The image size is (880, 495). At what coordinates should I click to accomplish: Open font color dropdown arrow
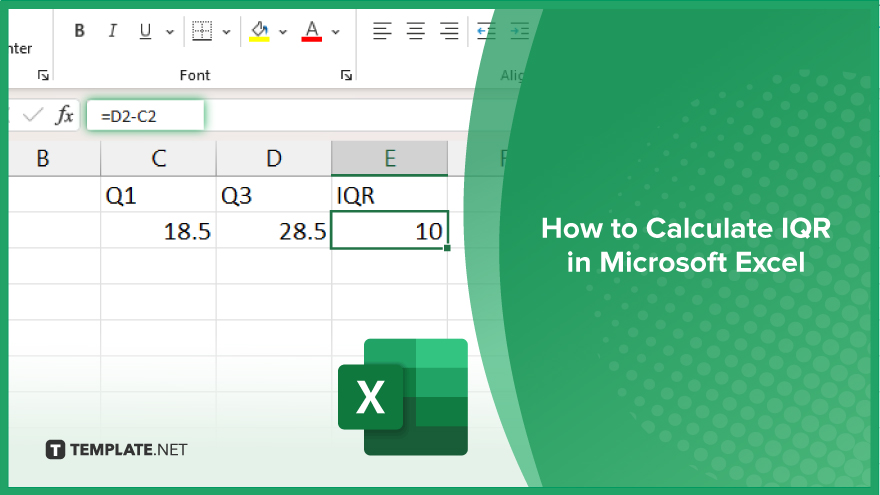tap(336, 32)
